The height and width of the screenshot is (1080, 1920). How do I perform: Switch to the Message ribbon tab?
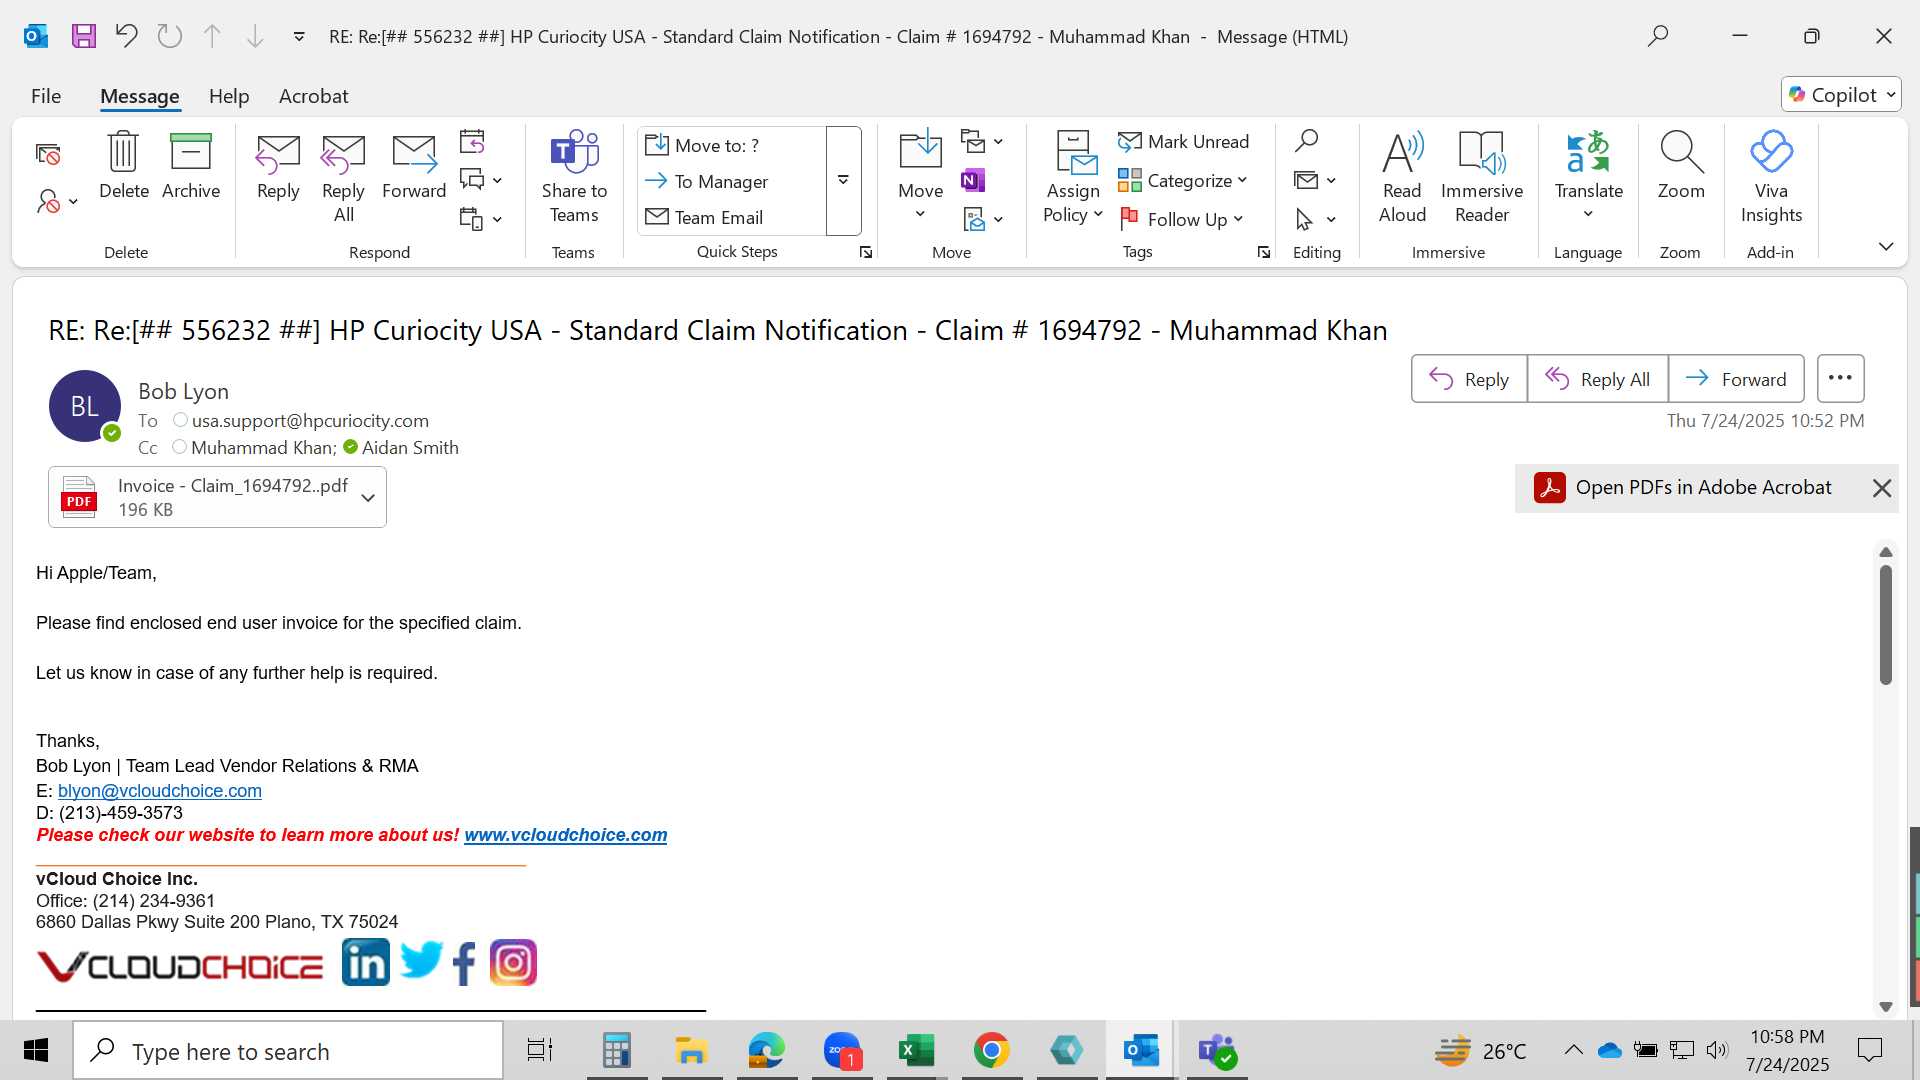140,96
